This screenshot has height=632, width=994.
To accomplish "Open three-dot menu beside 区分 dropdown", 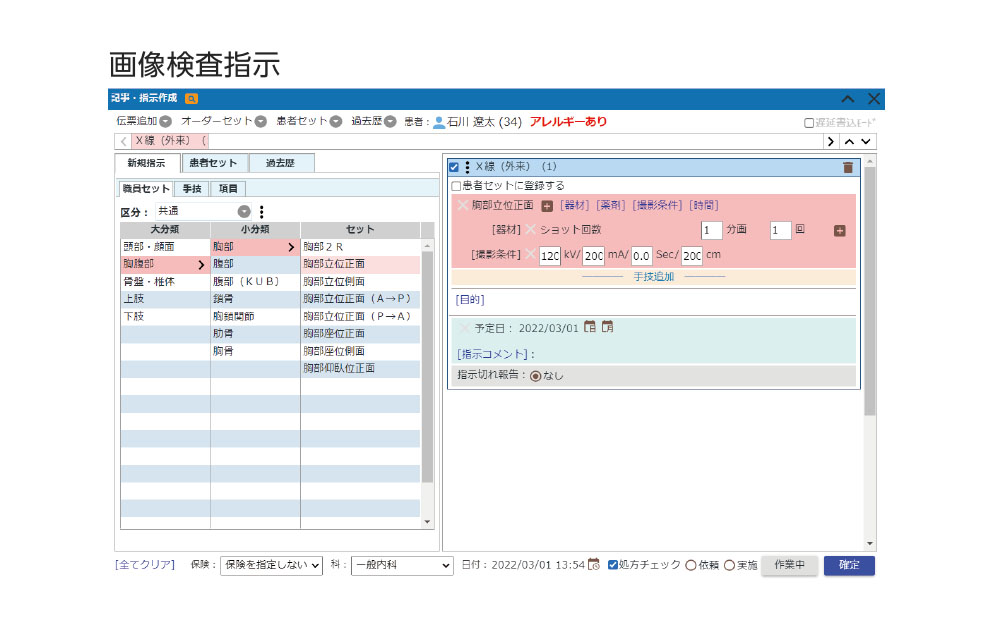I will coord(262,212).
